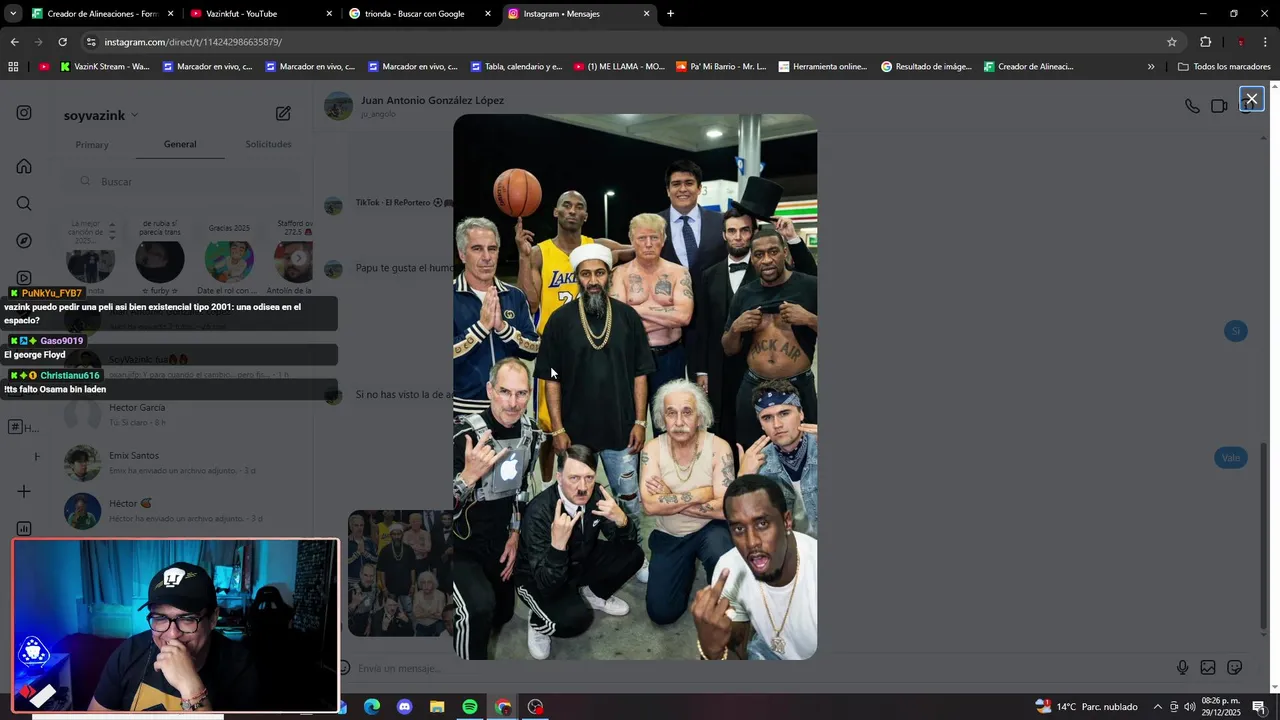1280x720 pixels.
Task: Switch to Creador de Alineaciones browser tab
Action: (103, 14)
